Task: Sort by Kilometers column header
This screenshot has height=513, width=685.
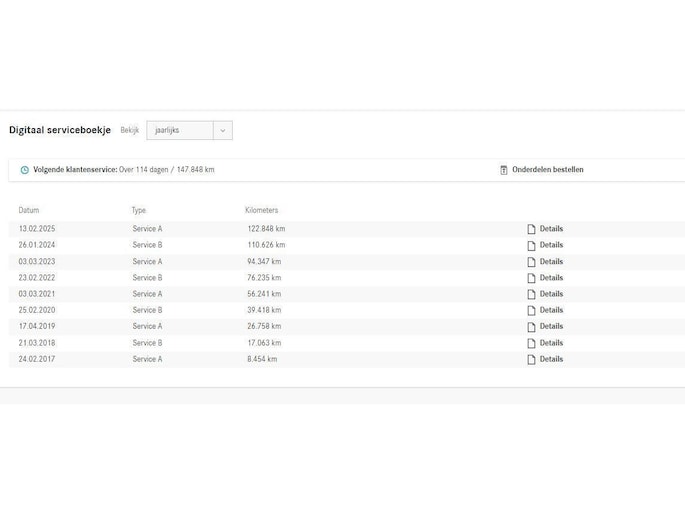Action: pos(261,210)
